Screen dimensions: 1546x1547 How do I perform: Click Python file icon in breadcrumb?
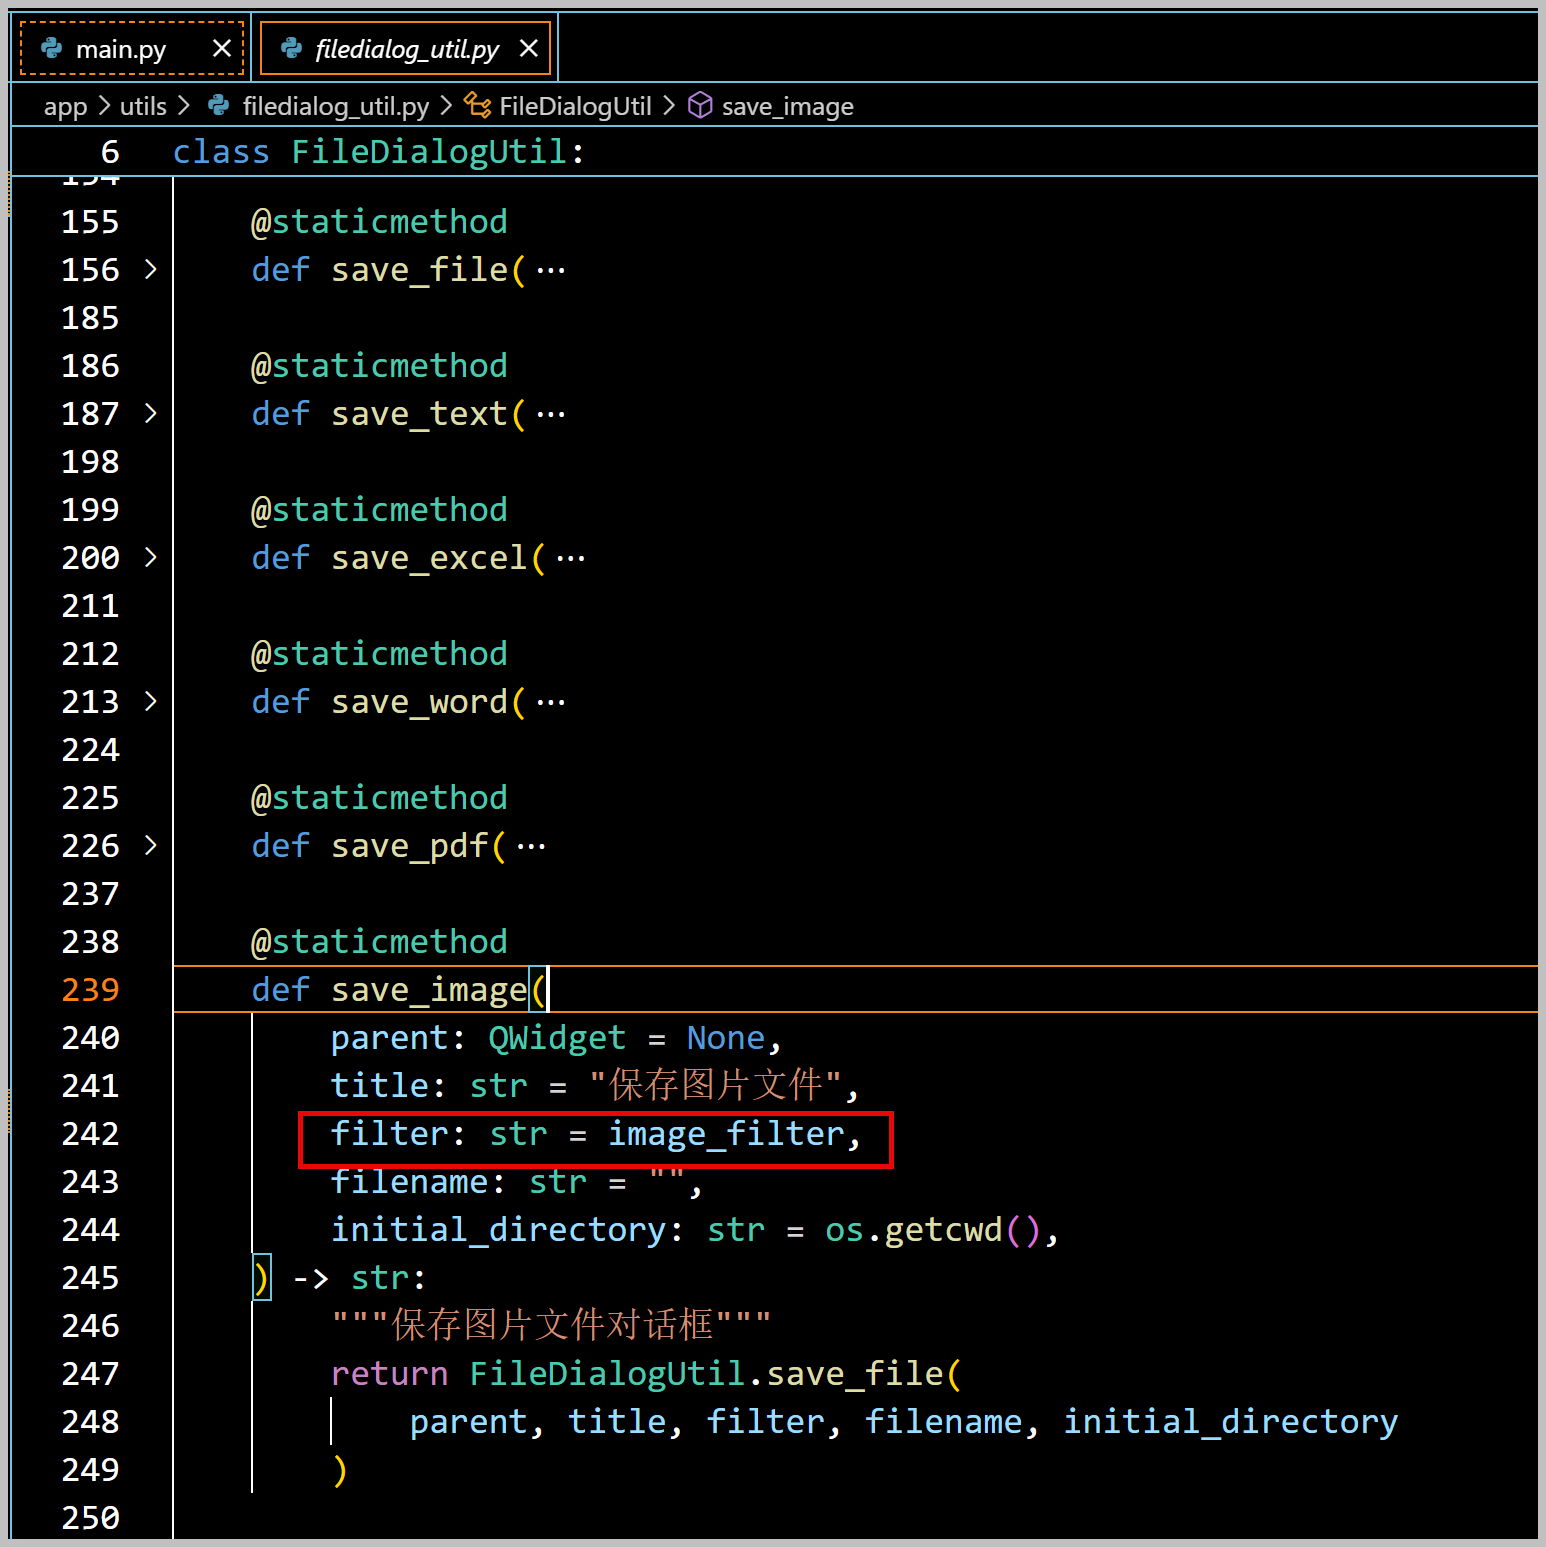click(x=218, y=105)
